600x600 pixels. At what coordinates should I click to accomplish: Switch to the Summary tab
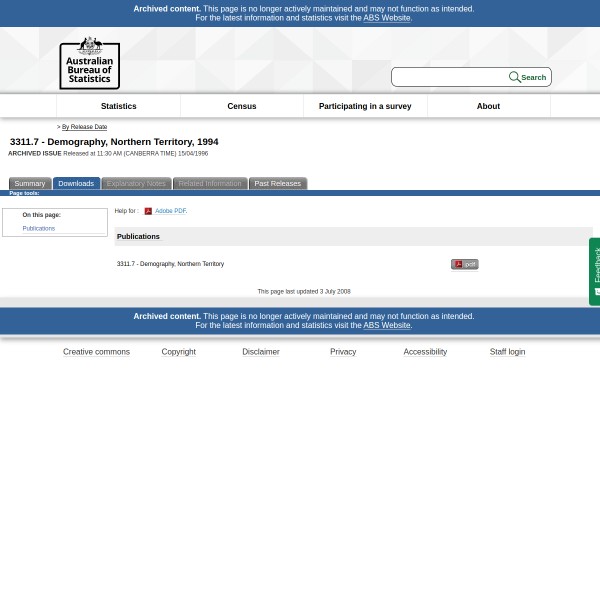click(x=29, y=184)
